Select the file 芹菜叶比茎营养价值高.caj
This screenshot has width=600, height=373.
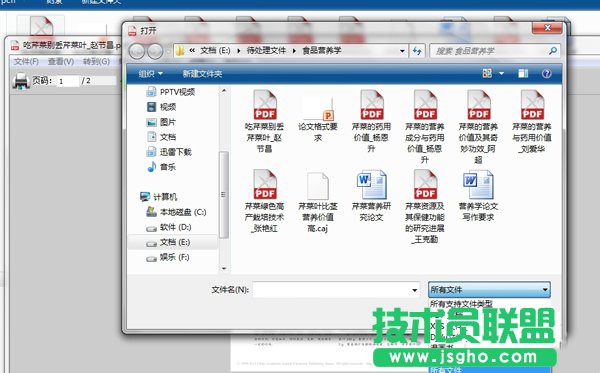[318, 202]
